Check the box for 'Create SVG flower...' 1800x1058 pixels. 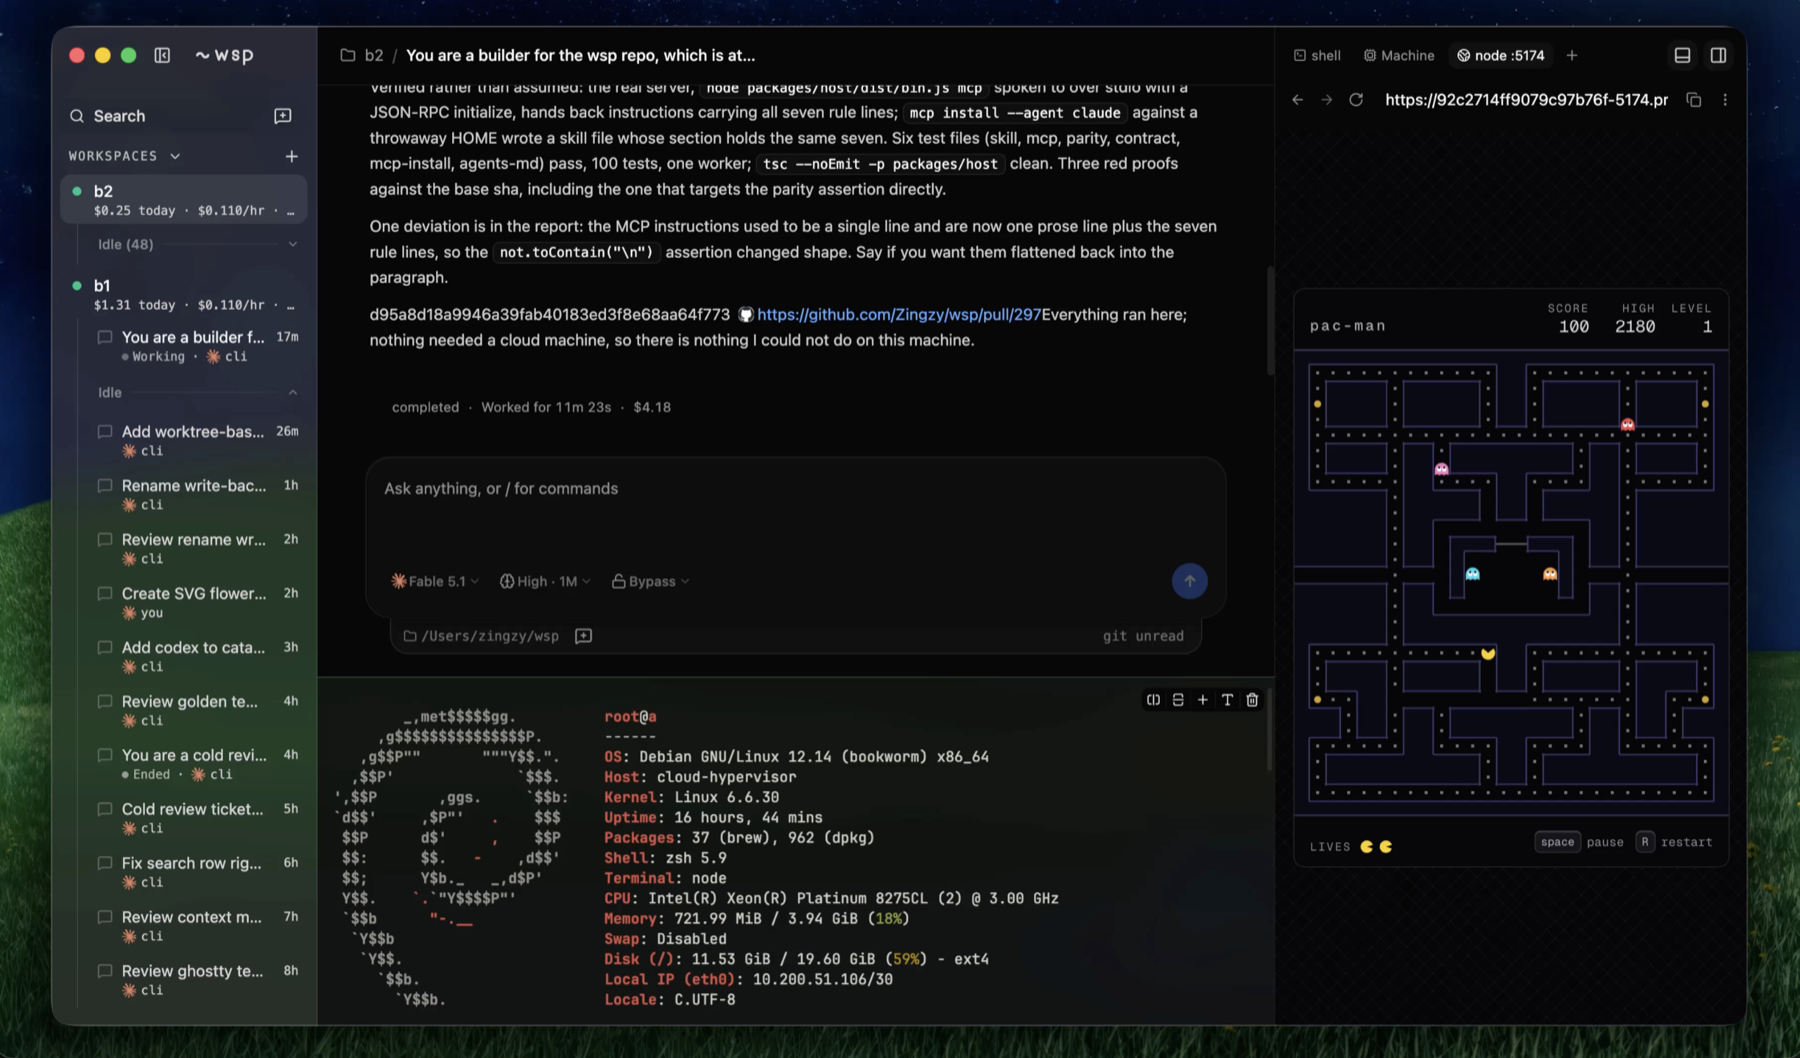pos(105,594)
